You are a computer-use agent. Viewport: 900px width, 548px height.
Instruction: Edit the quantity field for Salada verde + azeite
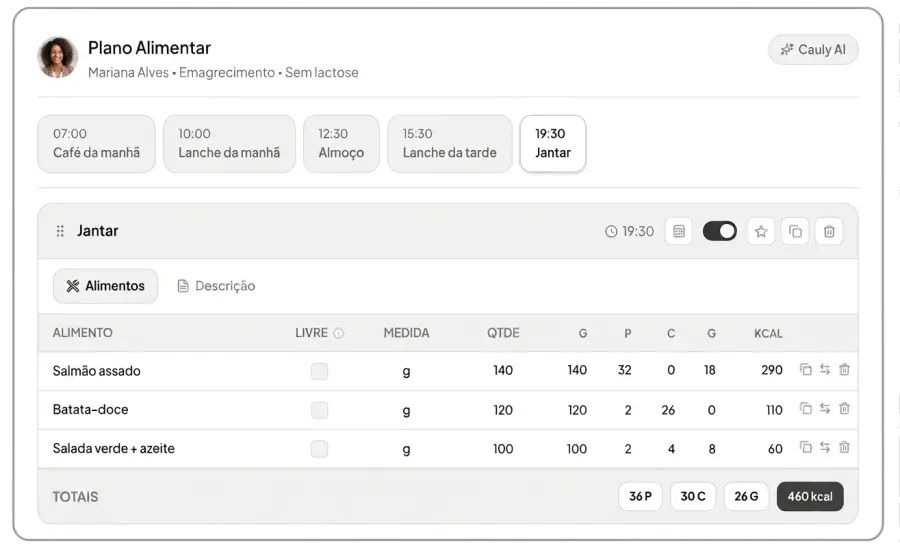pyautogui.click(x=503, y=449)
